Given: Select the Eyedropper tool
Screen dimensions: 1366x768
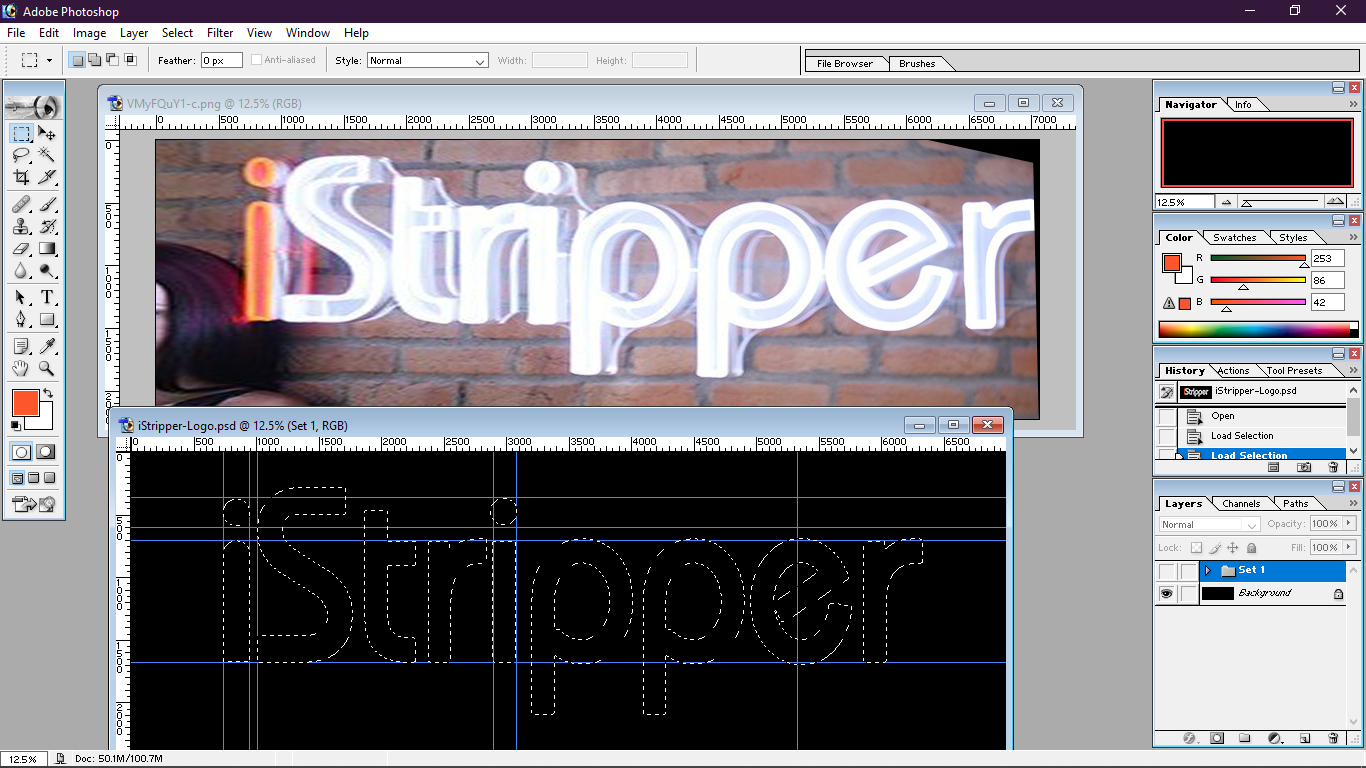Looking at the screenshot, I should [46, 346].
